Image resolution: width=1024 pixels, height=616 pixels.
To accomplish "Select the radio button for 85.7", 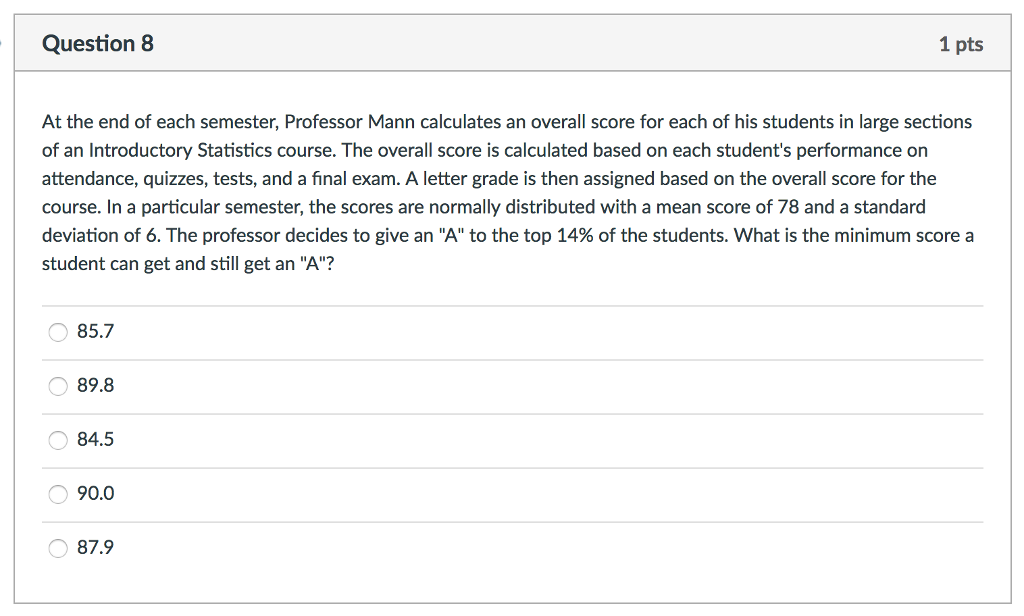I will (x=57, y=332).
